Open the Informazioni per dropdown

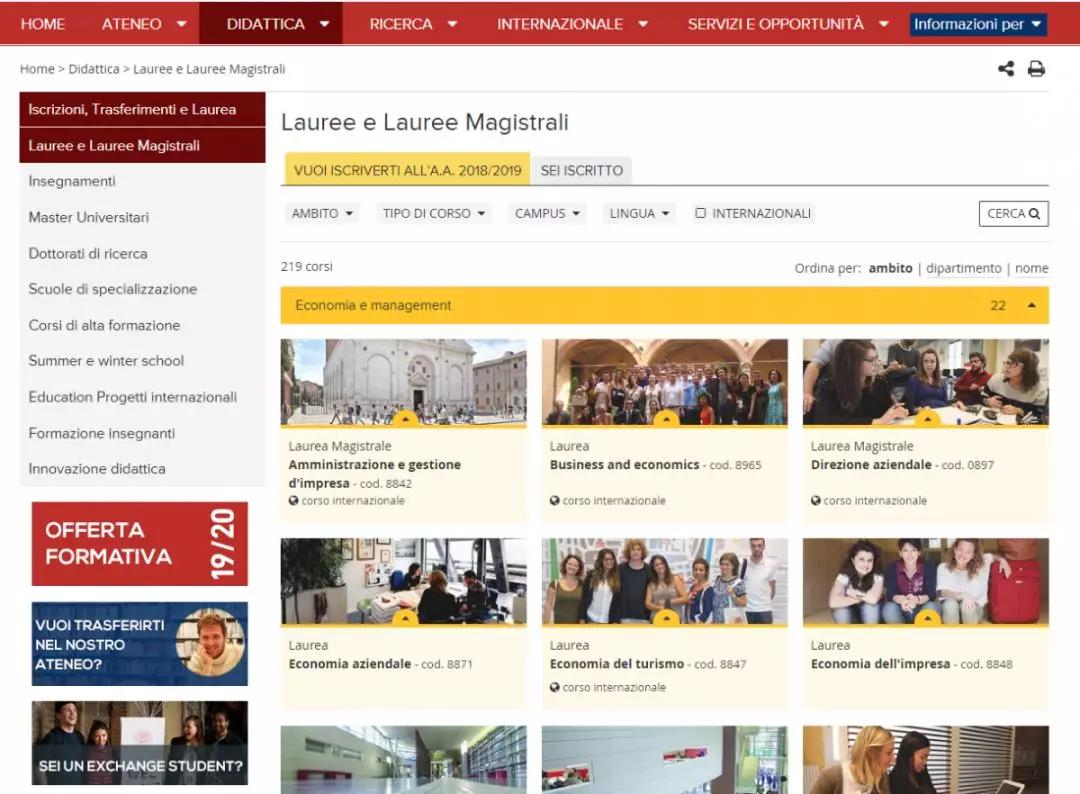coord(977,24)
